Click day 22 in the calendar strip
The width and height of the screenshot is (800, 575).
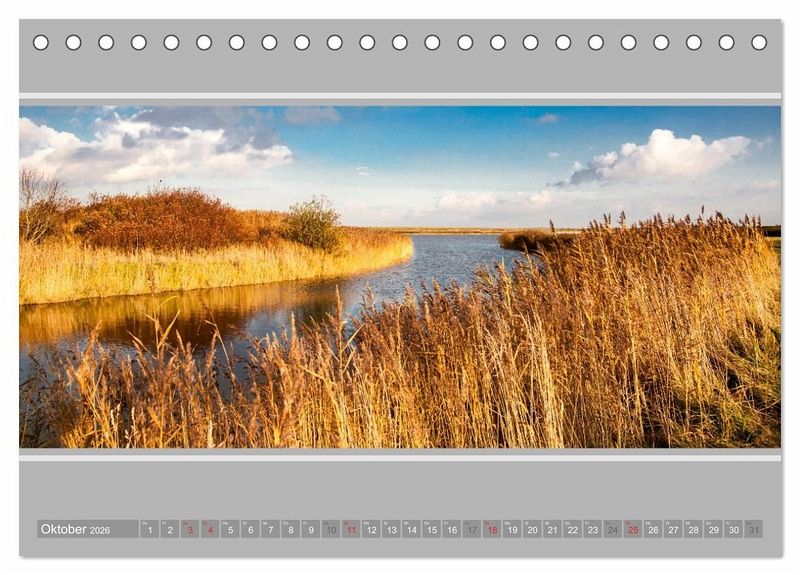(573, 529)
